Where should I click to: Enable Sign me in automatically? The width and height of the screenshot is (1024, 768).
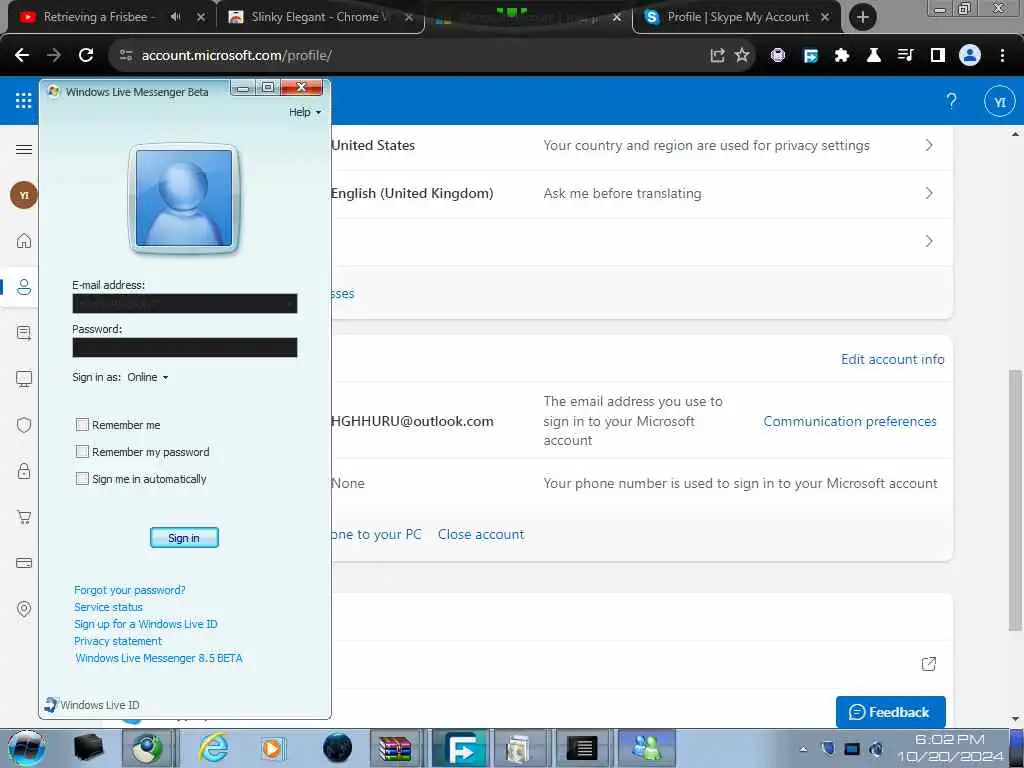pos(82,479)
